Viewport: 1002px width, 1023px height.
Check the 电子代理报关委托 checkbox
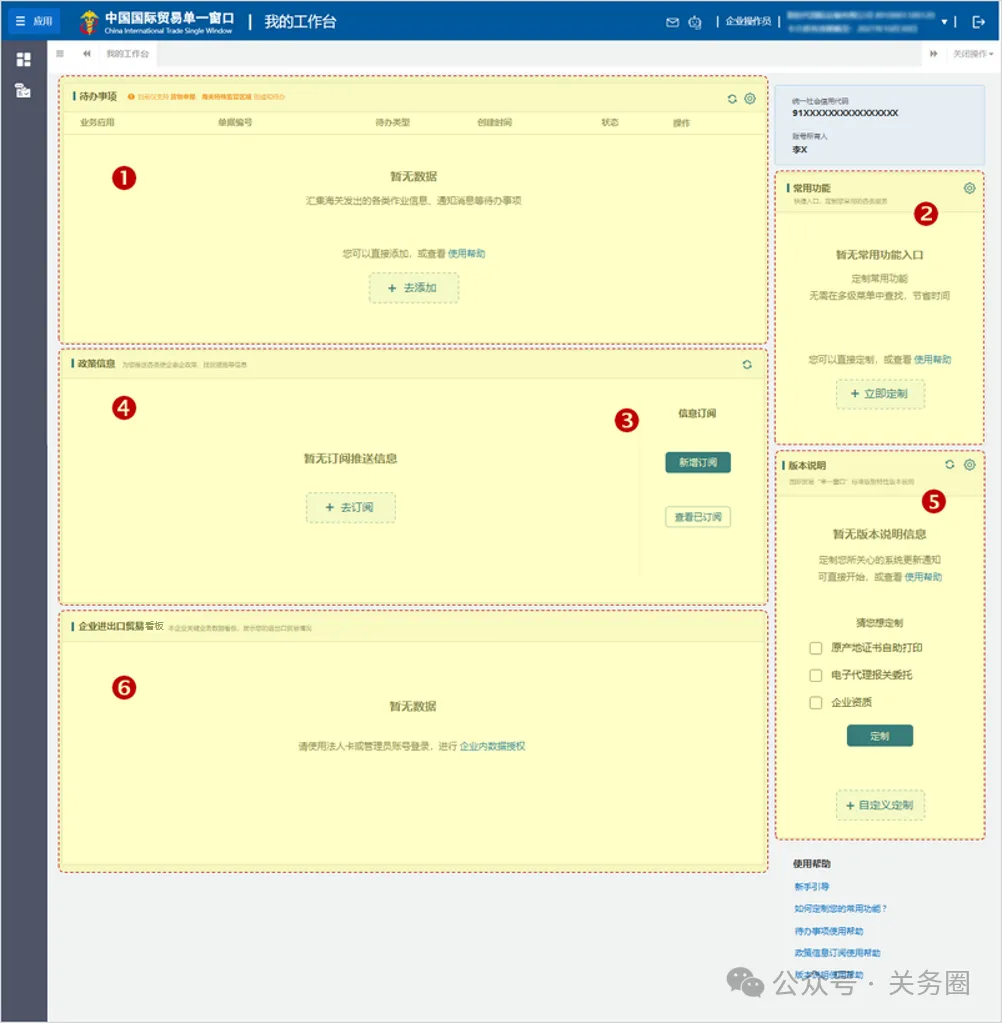815,675
